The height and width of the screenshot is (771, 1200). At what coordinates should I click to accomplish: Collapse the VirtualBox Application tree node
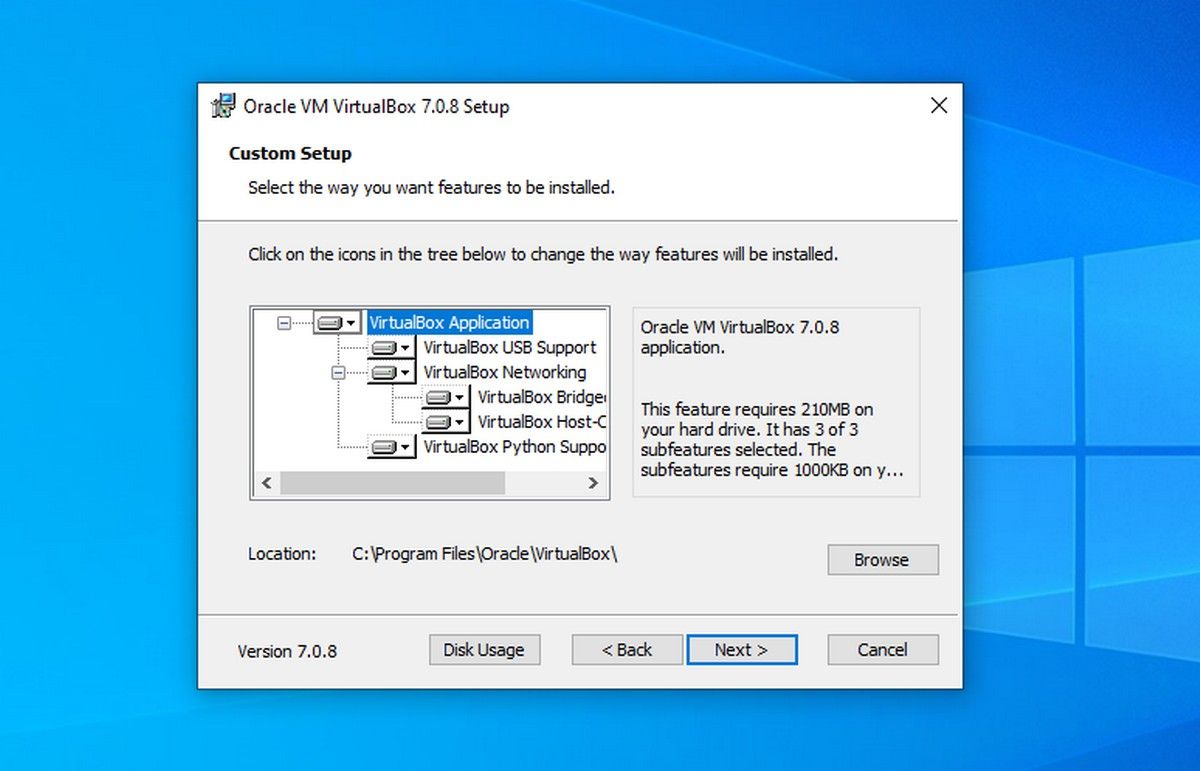coord(283,322)
